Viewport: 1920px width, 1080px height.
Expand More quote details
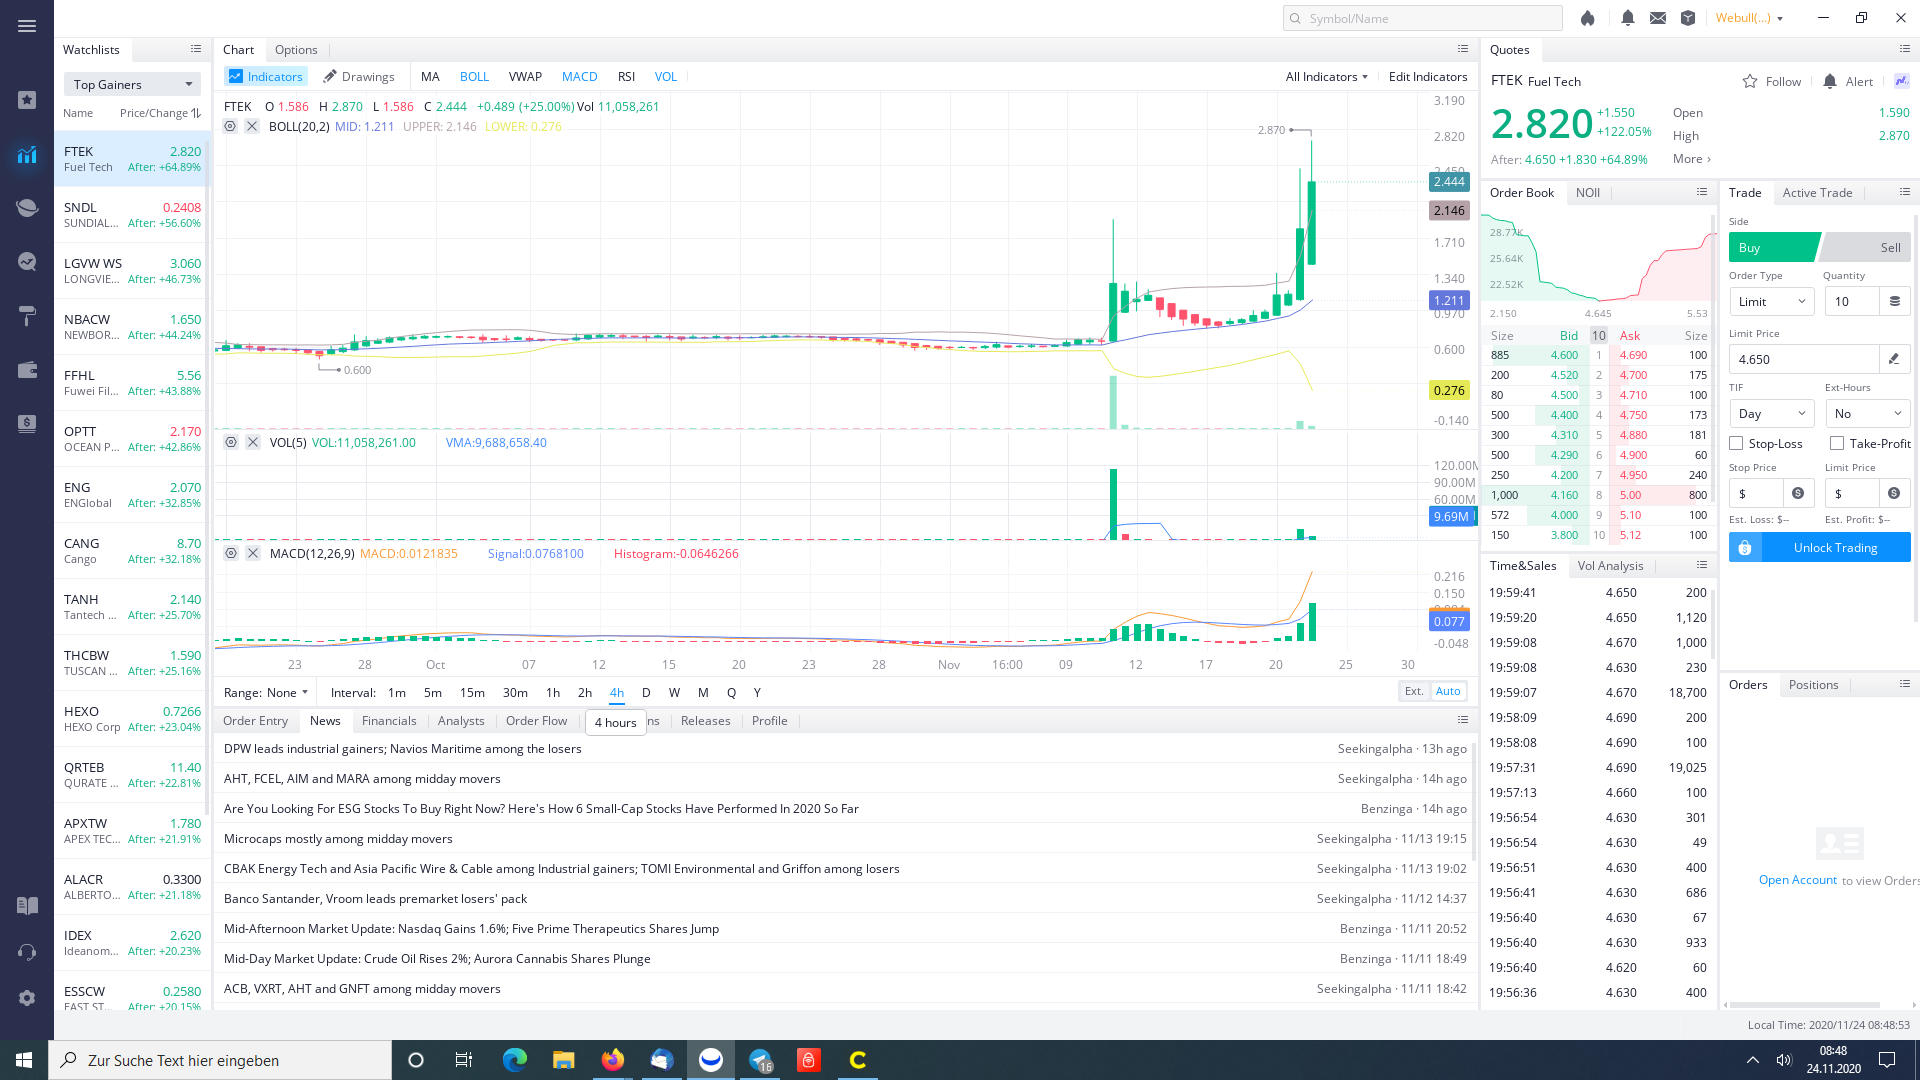click(x=1692, y=159)
